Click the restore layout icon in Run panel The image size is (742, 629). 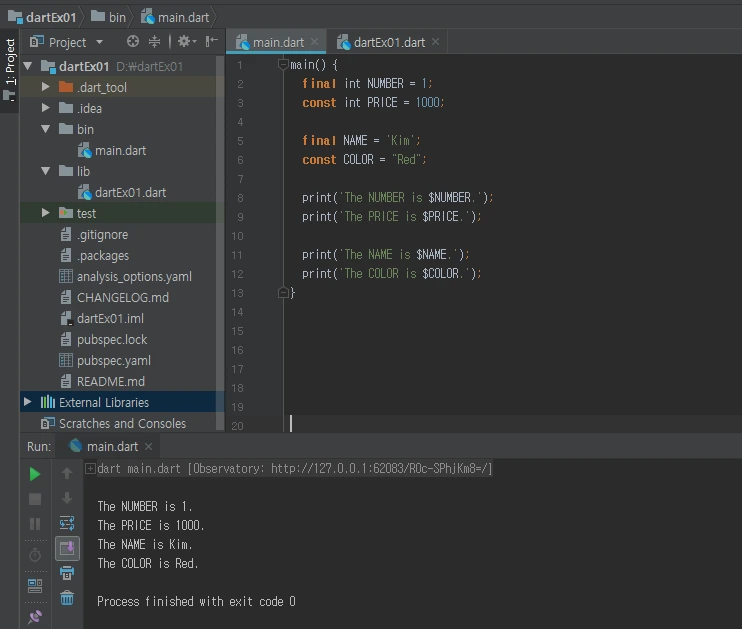[35, 586]
